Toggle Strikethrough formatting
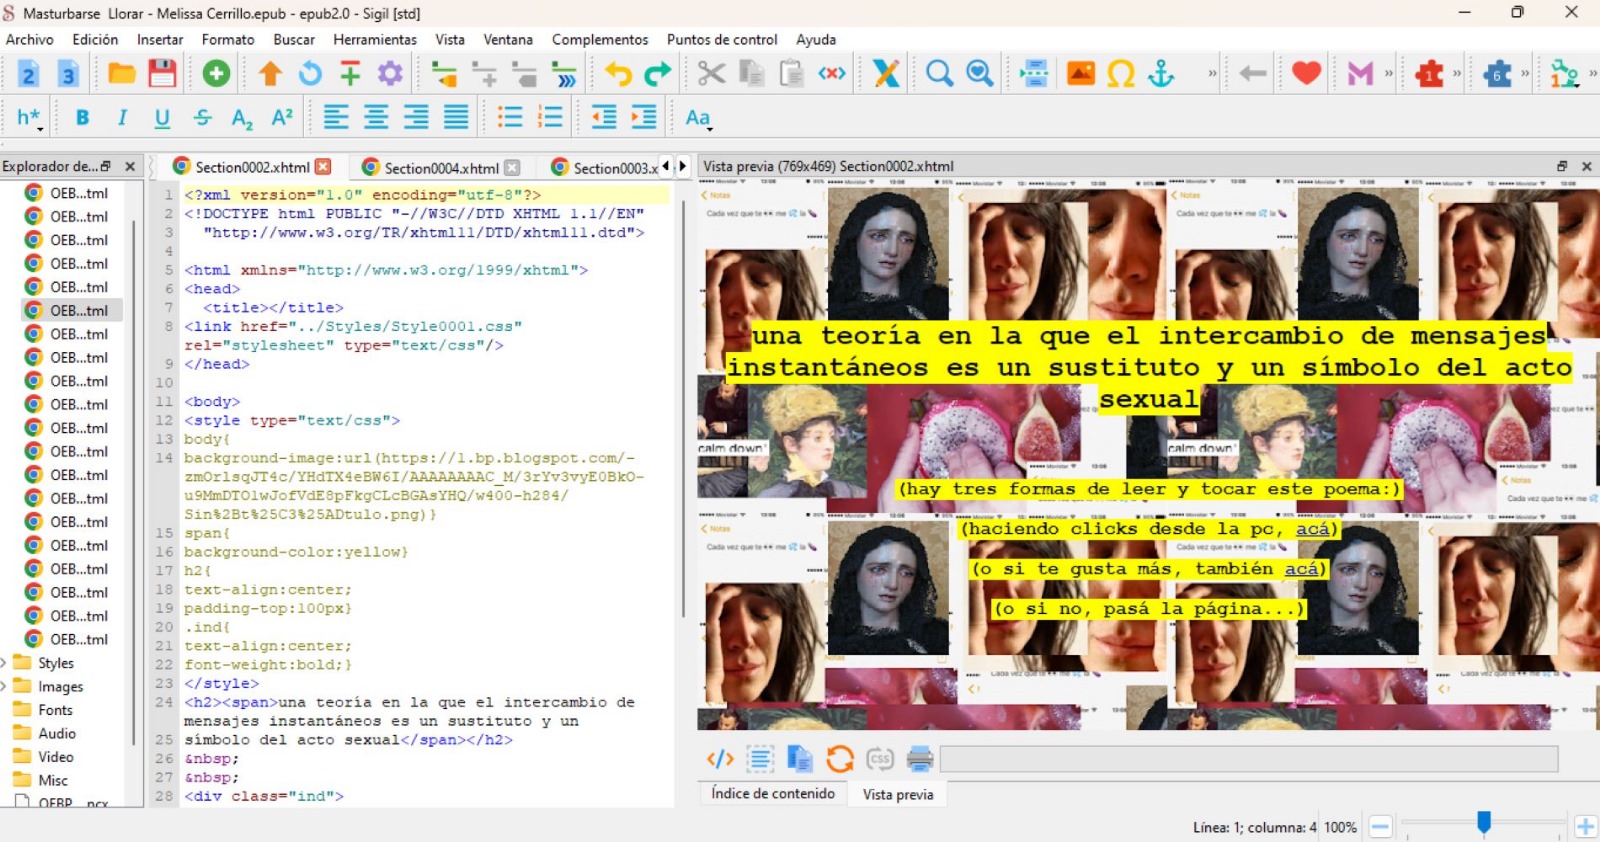The image size is (1600, 842). point(202,118)
